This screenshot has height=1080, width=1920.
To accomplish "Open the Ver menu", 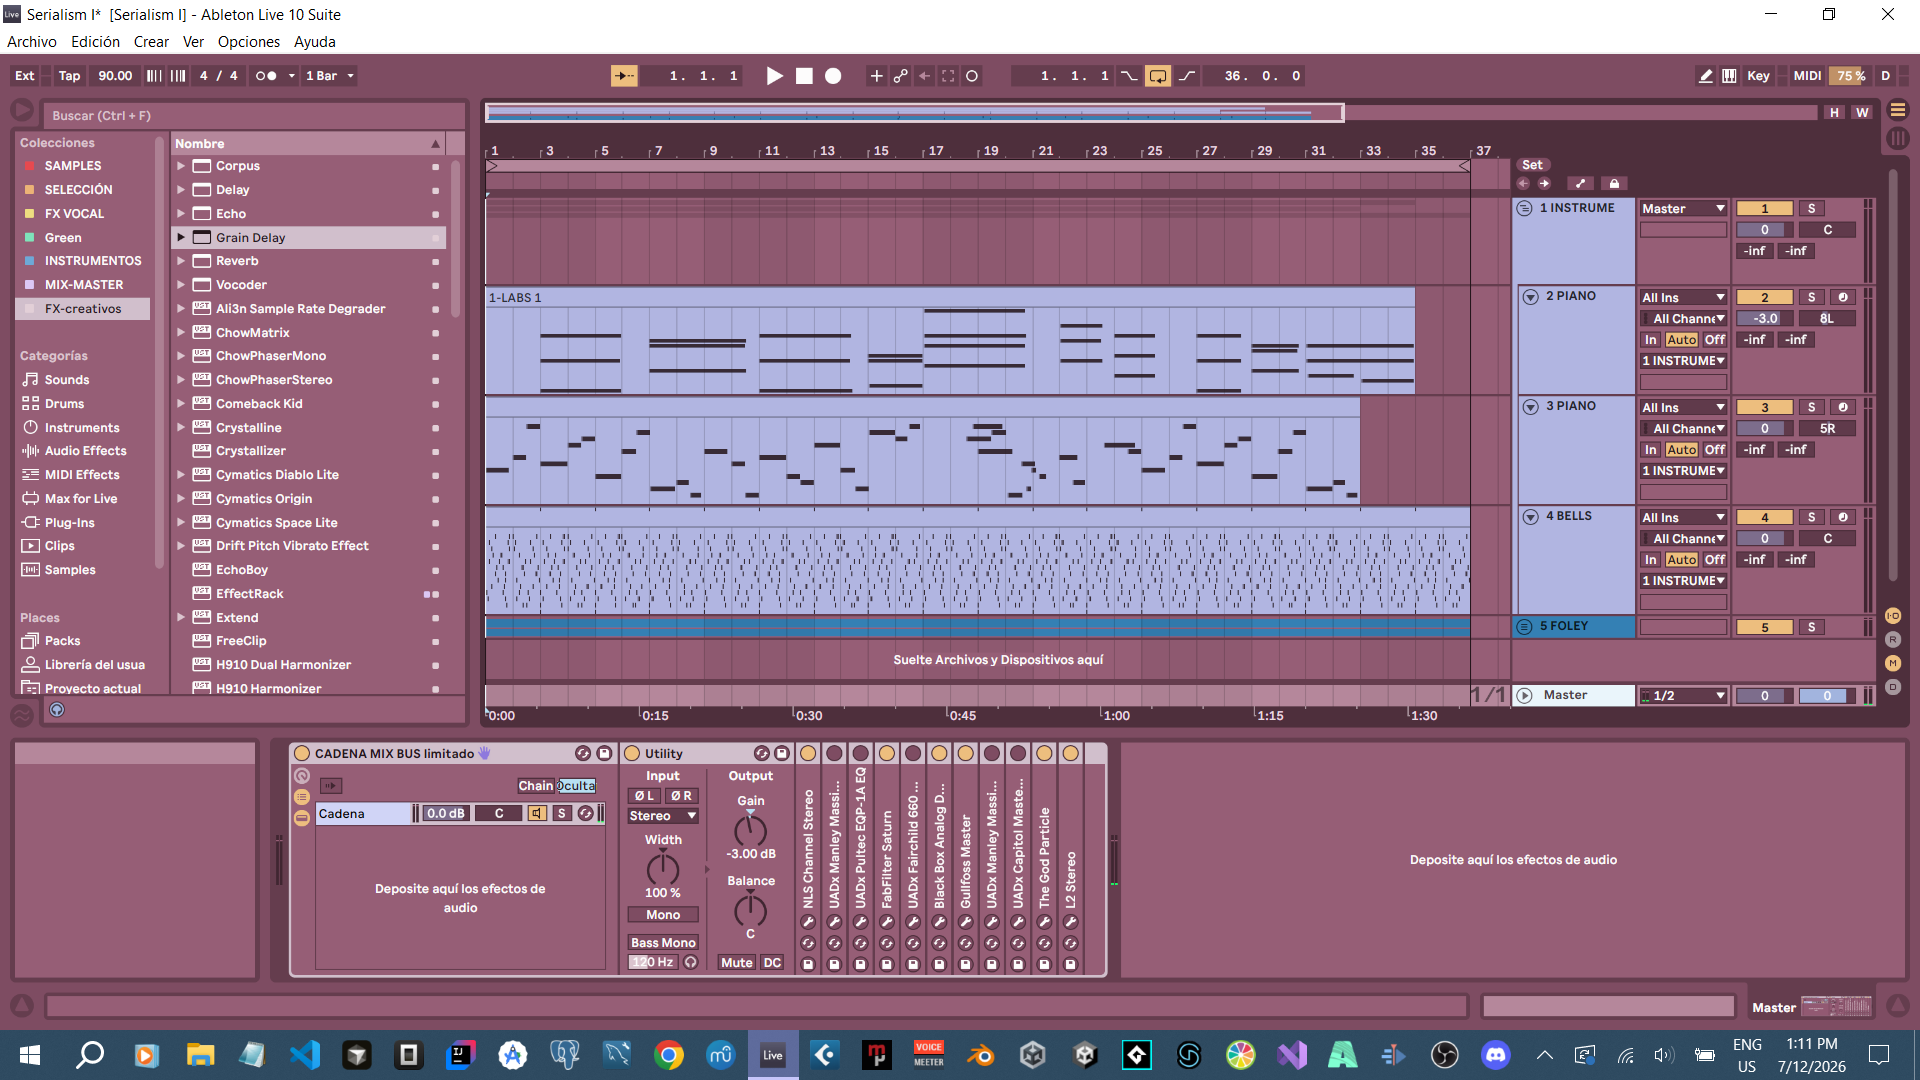I will tap(193, 42).
